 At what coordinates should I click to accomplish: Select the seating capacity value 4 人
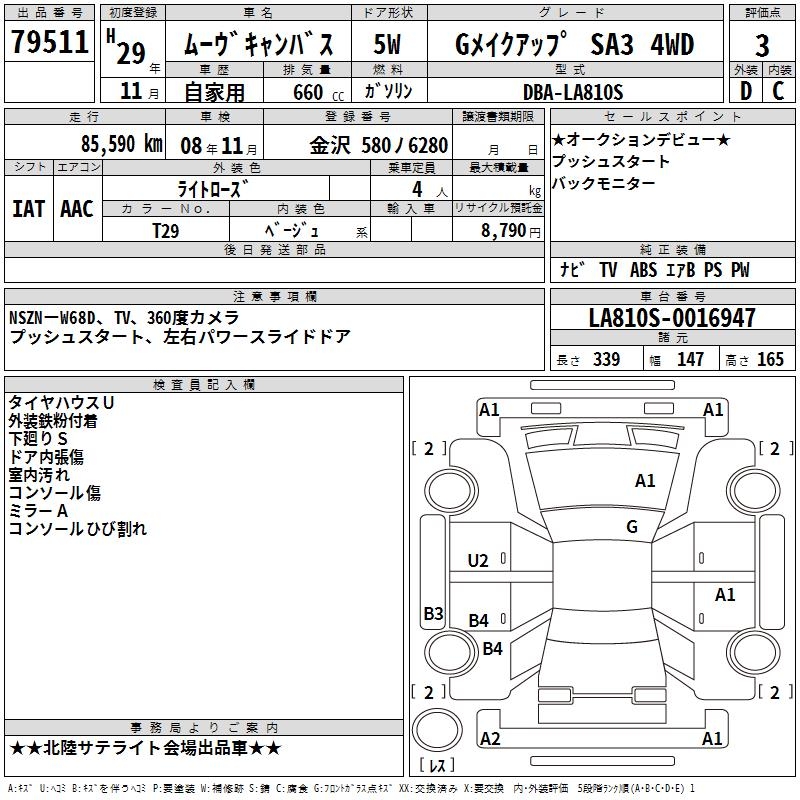tap(429, 190)
